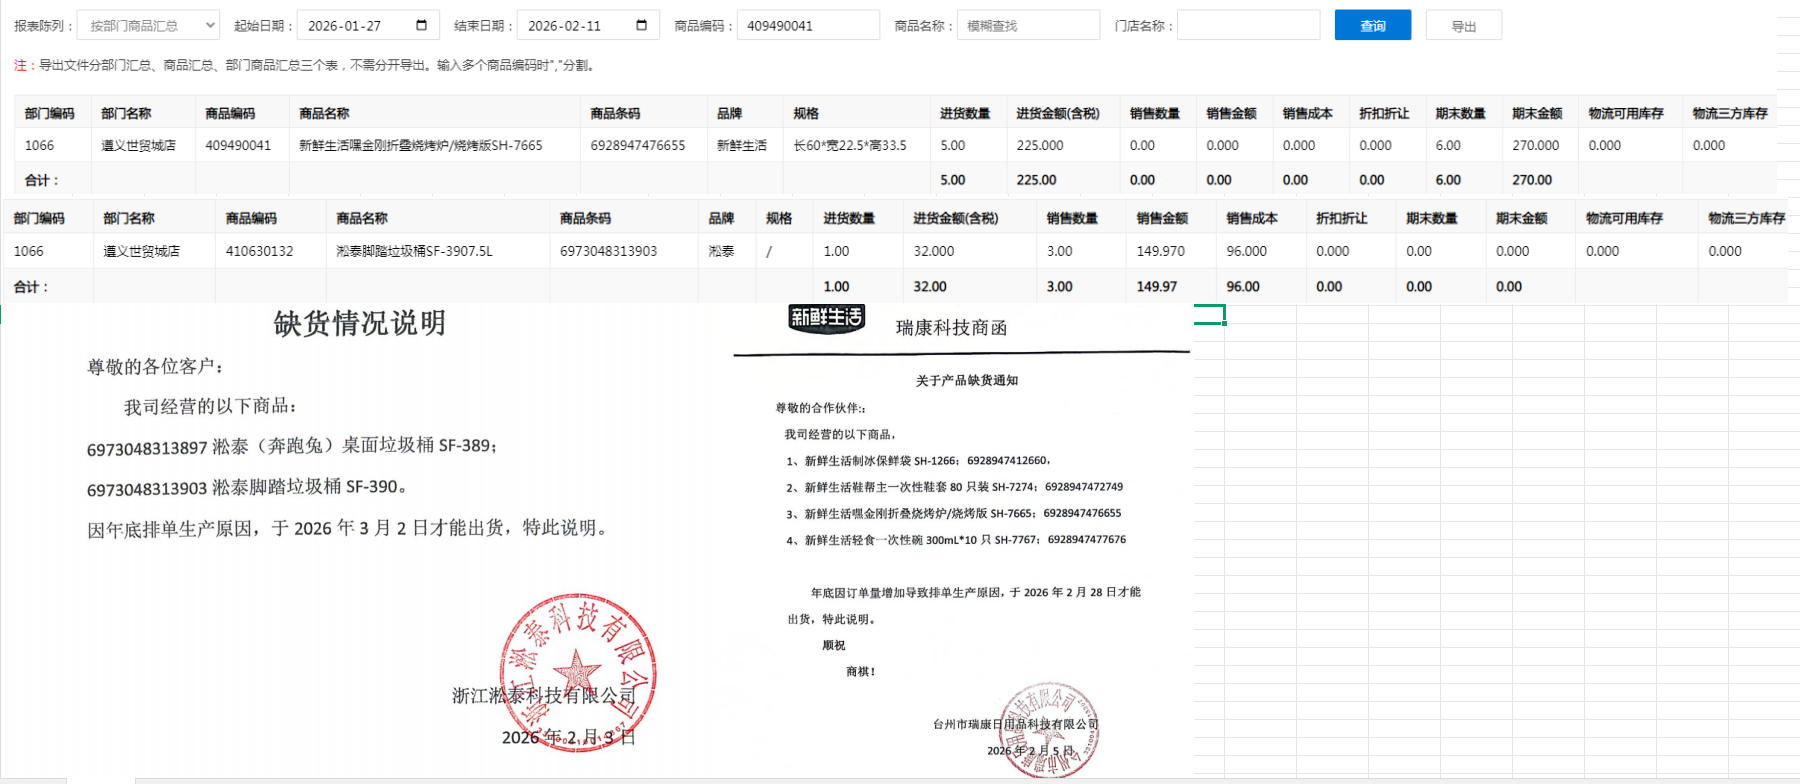Select the 淞泰脚踏垃圾桶SF-3907.5L product name cell
Image resolution: width=1800 pixels, height=784 pixels.
pos(414,252)
